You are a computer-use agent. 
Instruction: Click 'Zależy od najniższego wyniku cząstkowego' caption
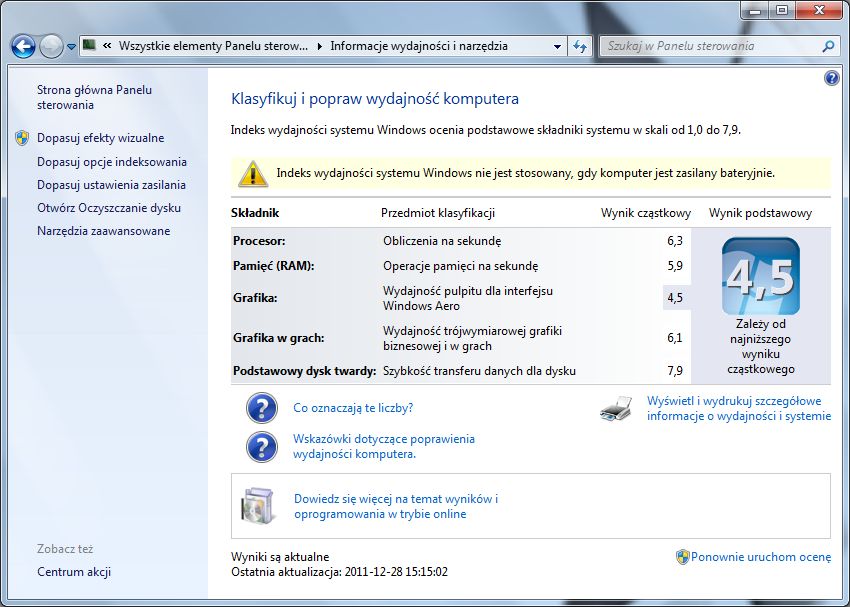(761, 347)
